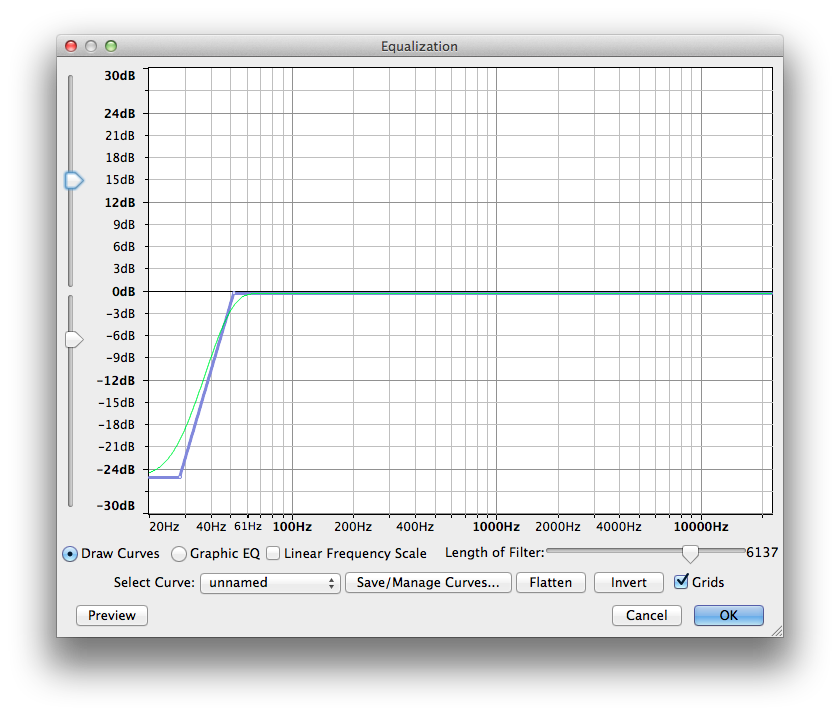Uncheck the Grids checkbox
Viewport: 840px width, 716px height.
point(681,582)
